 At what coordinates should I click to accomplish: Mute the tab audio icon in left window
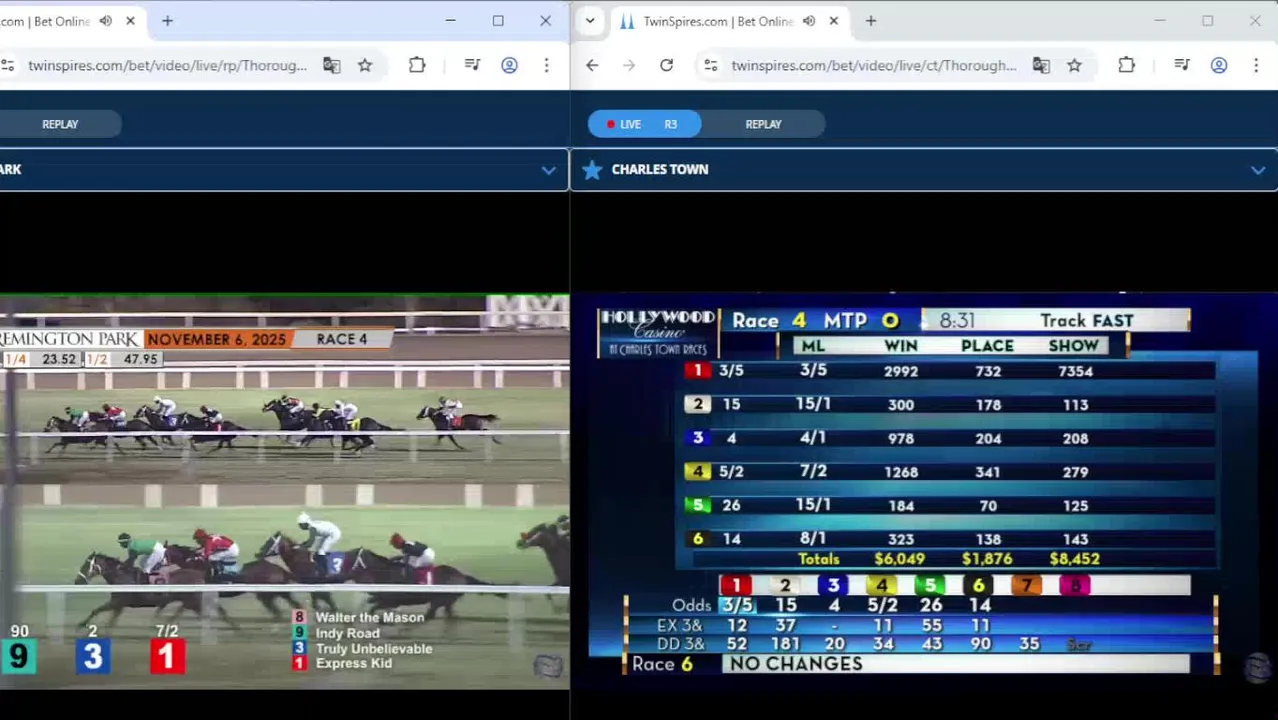(106, 21)
